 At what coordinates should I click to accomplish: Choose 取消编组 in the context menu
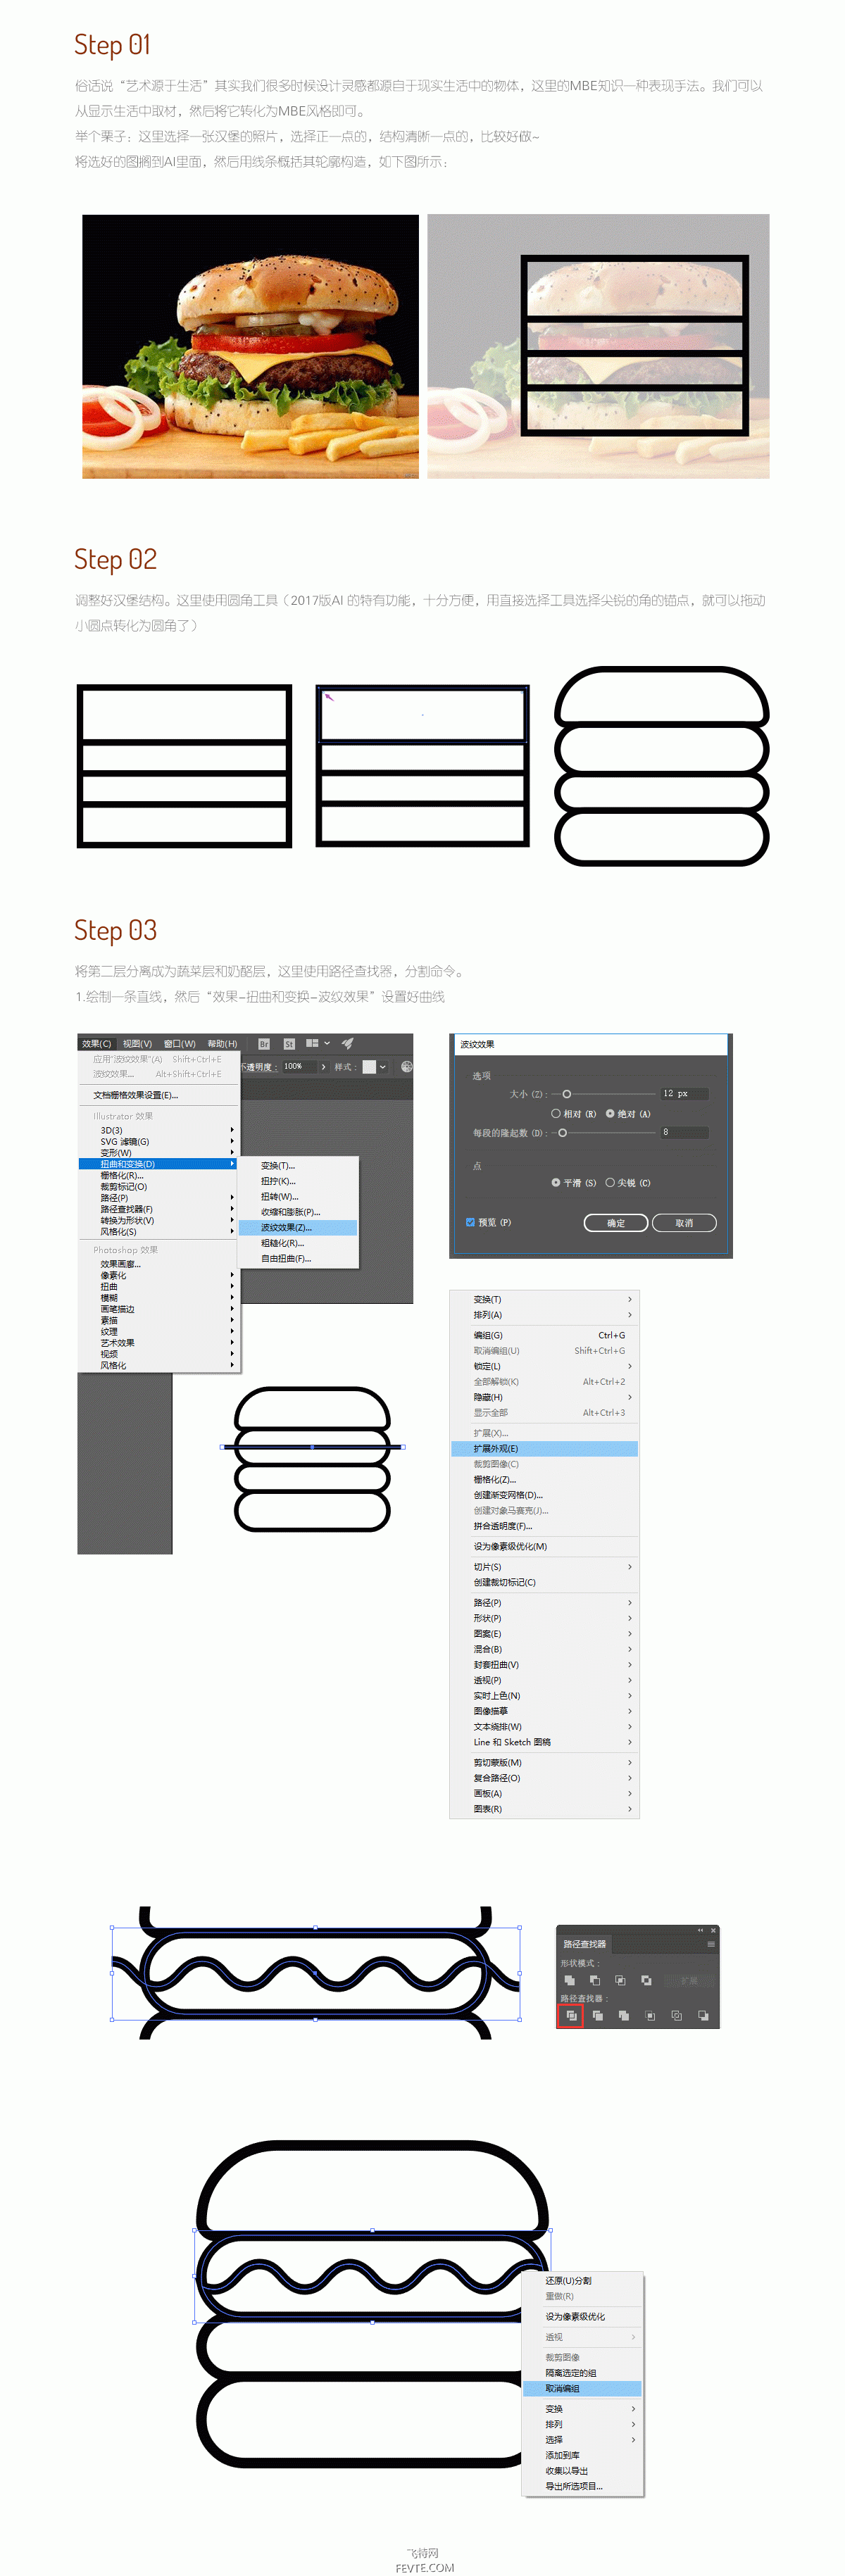pos(582,2388)
